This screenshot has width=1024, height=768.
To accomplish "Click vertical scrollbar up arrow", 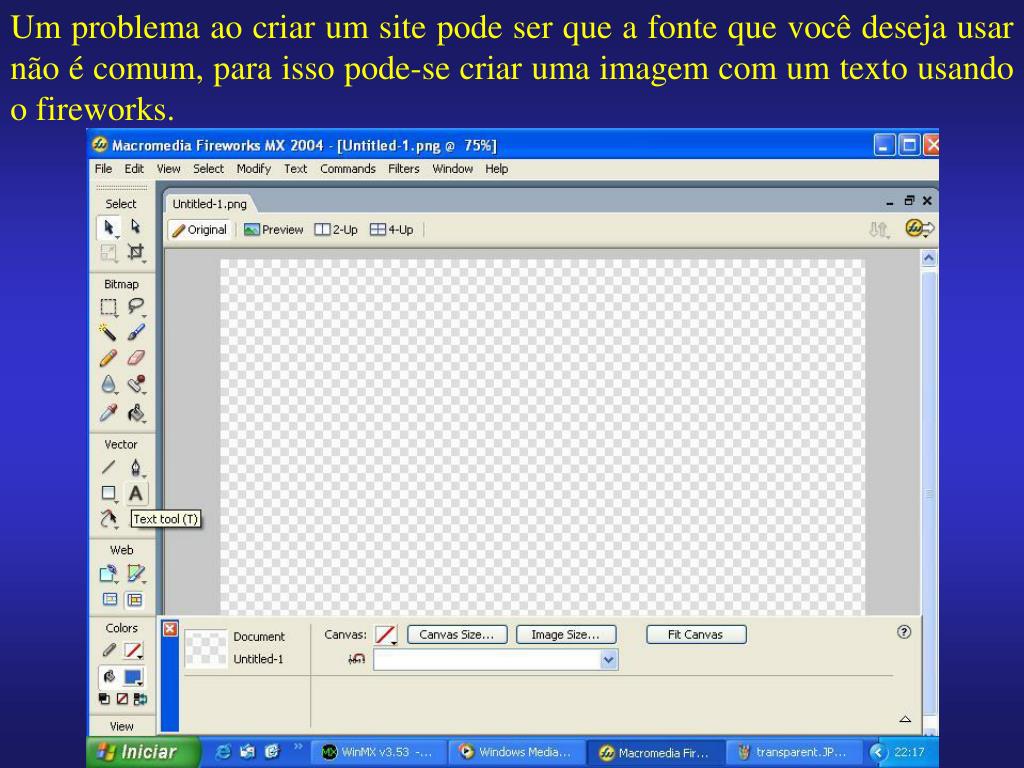I will (929, 259).
